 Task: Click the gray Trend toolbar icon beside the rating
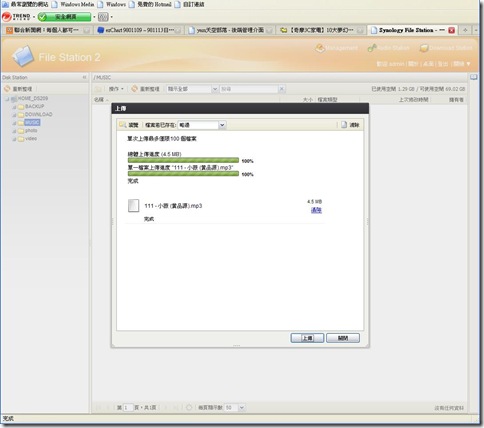(x=103, y=17)
